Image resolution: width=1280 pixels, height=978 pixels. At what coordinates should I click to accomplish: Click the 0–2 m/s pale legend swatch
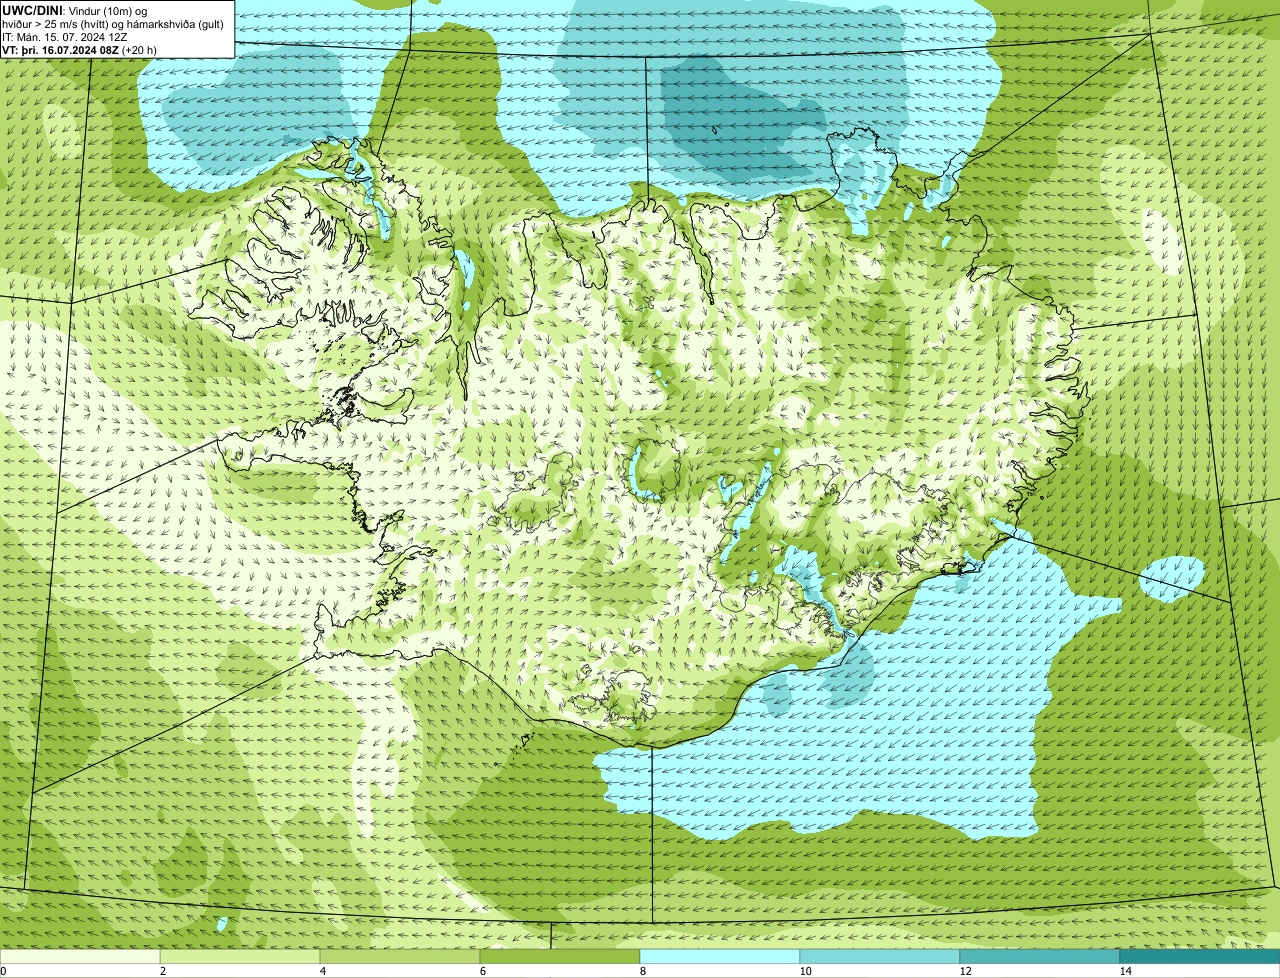click(80, 956)
